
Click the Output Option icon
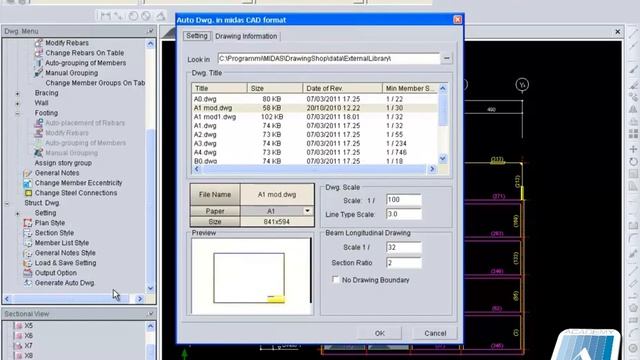pyautogui.click(x=28, y=273)
